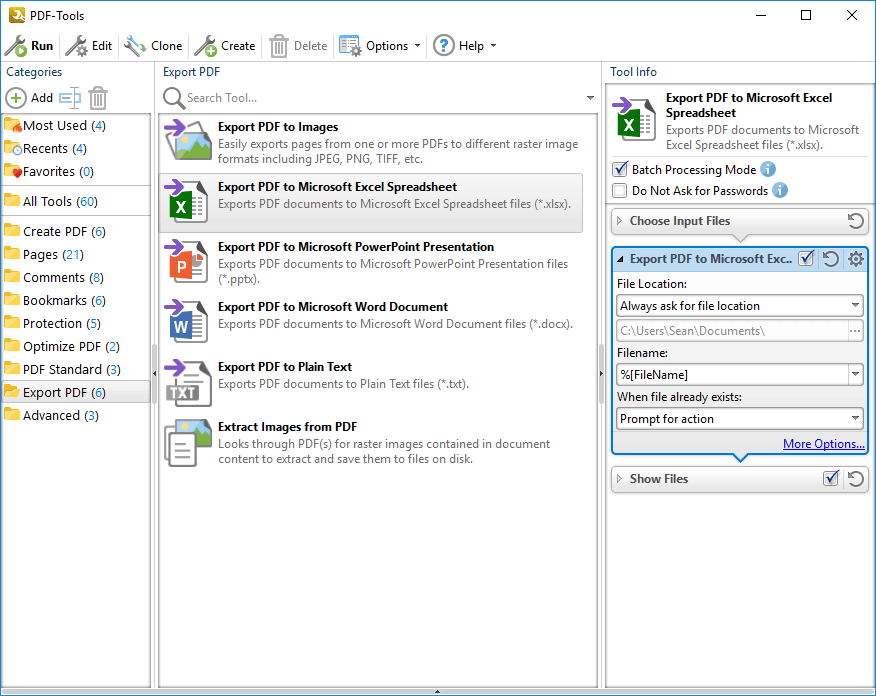Viewport: 876px width, 696px height.
Task: Collapse the Tool Info pane with splitter arrow
Action: (x=601, y=373)
